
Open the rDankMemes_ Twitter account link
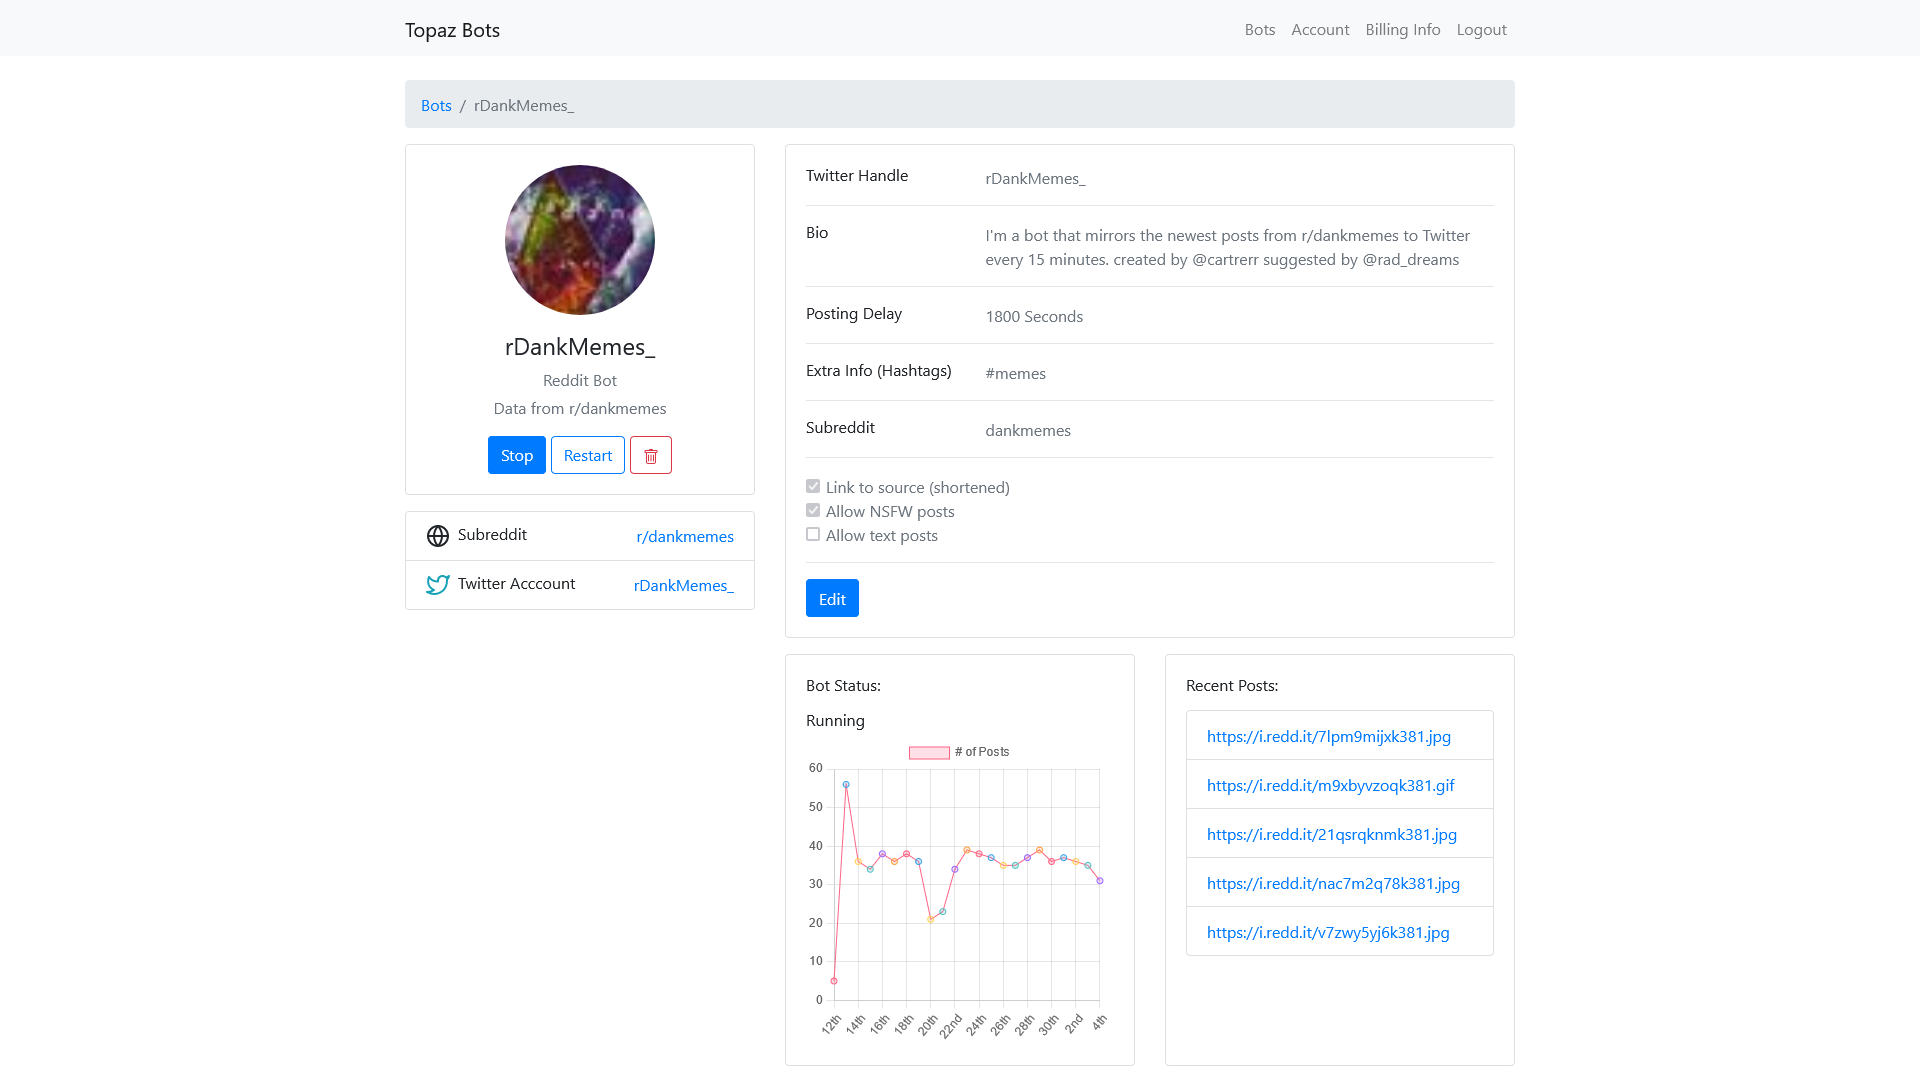pos(684,586)
